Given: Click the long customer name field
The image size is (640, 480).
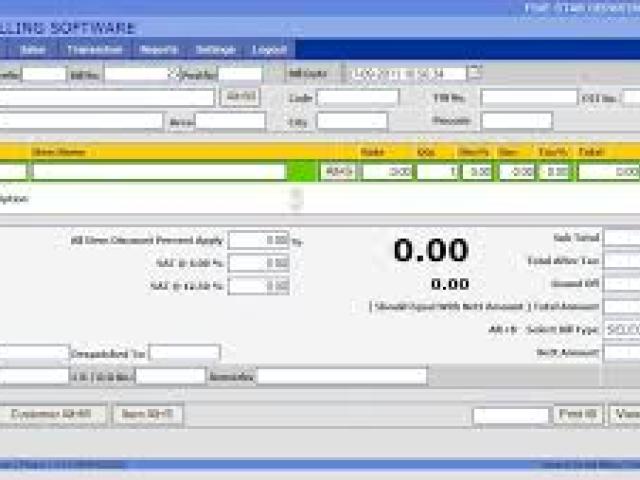Looking at the screenshot, I should [x=107, y=98].
